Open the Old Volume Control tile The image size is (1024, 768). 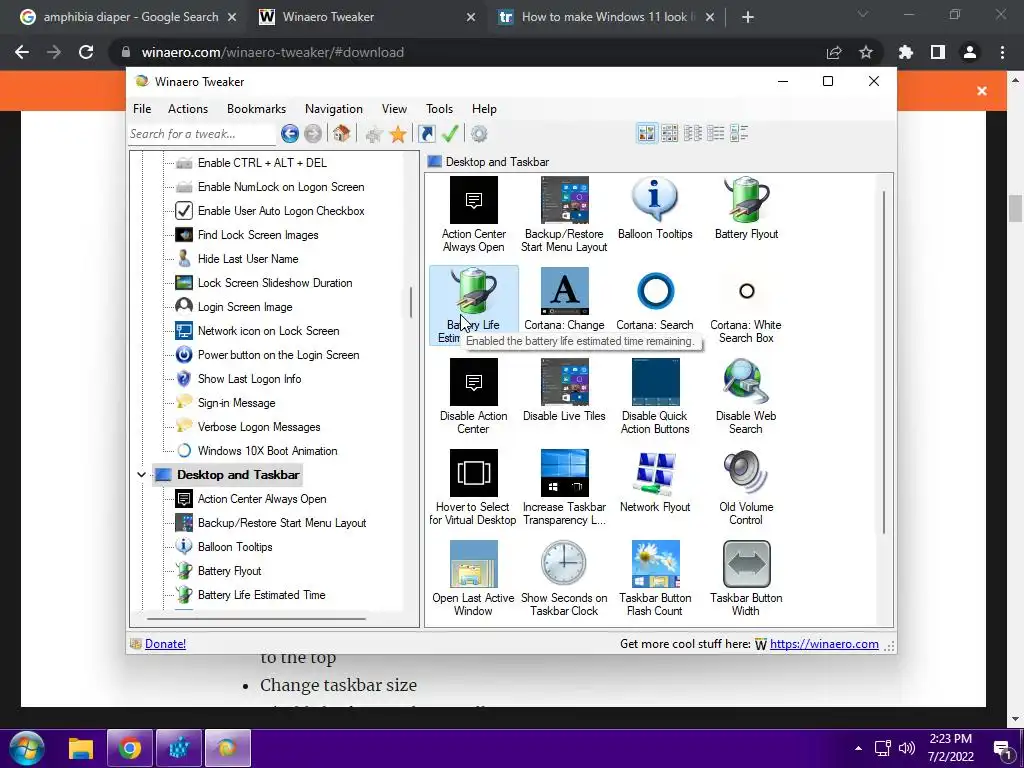(746, 487)
